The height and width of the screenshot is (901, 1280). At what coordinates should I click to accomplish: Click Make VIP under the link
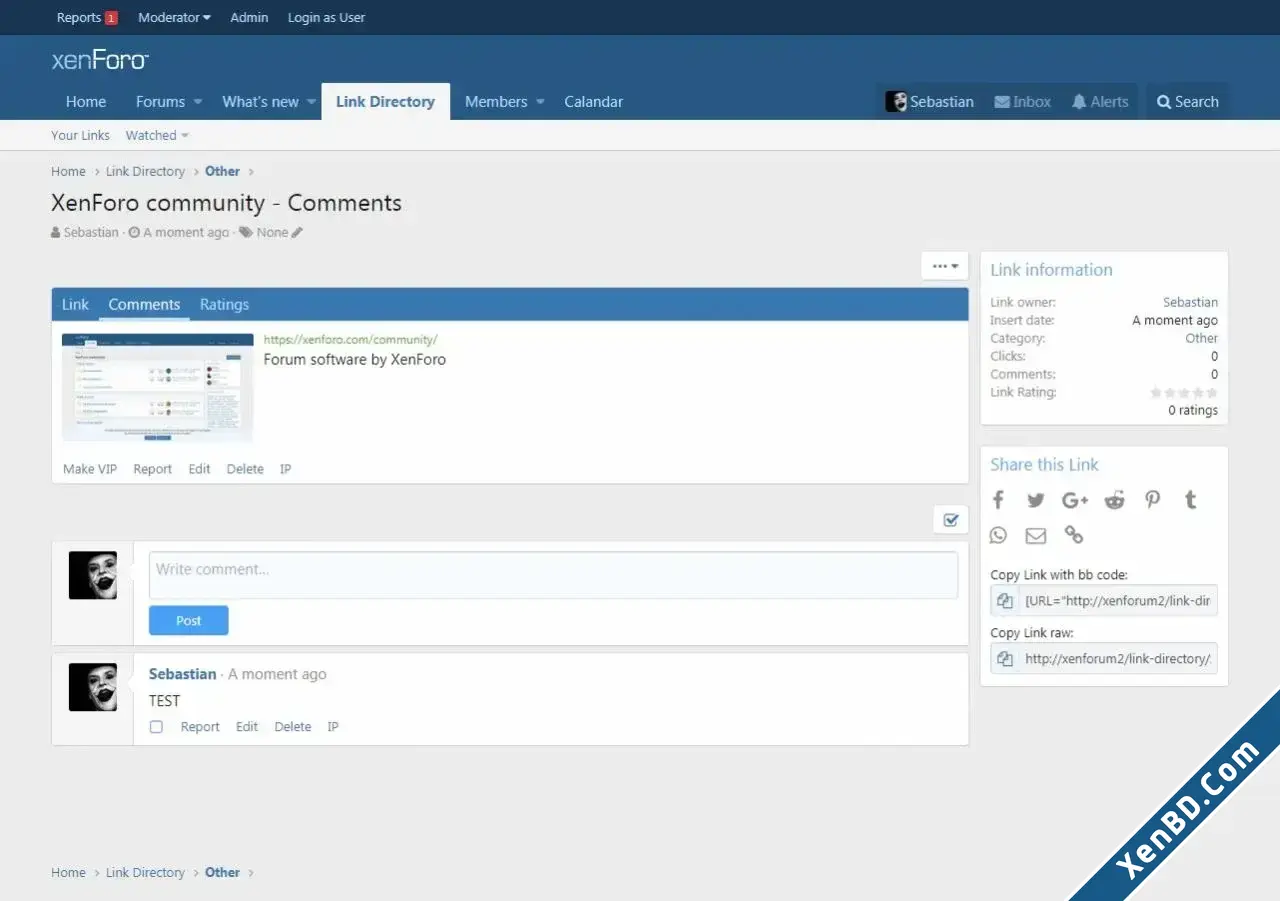(x=90, y=469)
